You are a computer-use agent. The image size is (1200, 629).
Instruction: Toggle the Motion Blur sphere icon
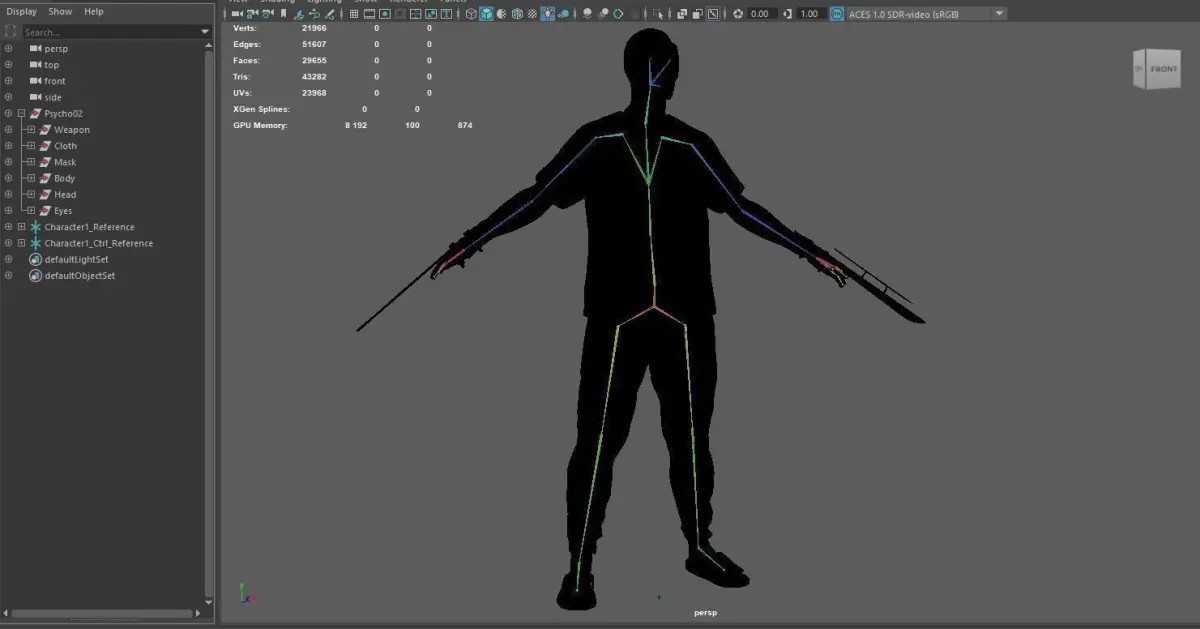(603, 14)
